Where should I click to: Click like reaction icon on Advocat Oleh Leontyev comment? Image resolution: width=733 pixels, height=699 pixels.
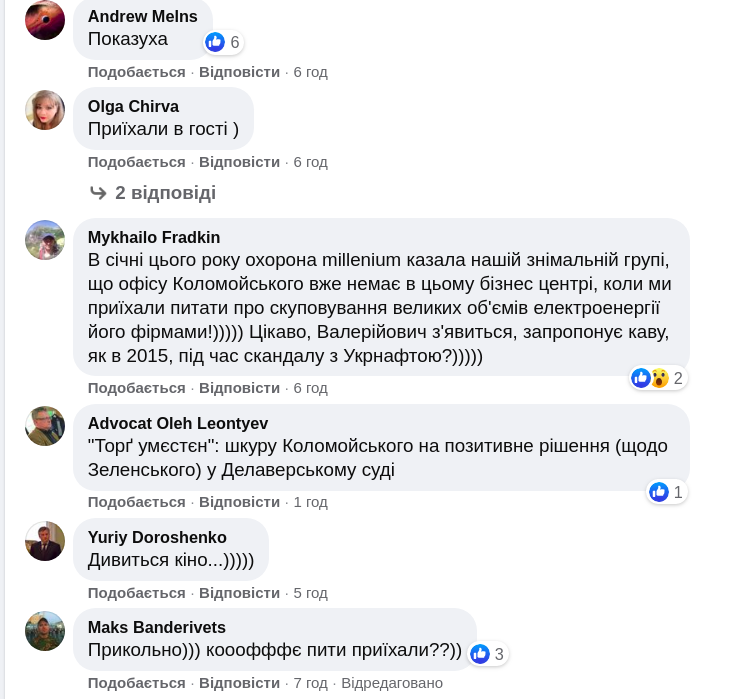click(659, 492)
